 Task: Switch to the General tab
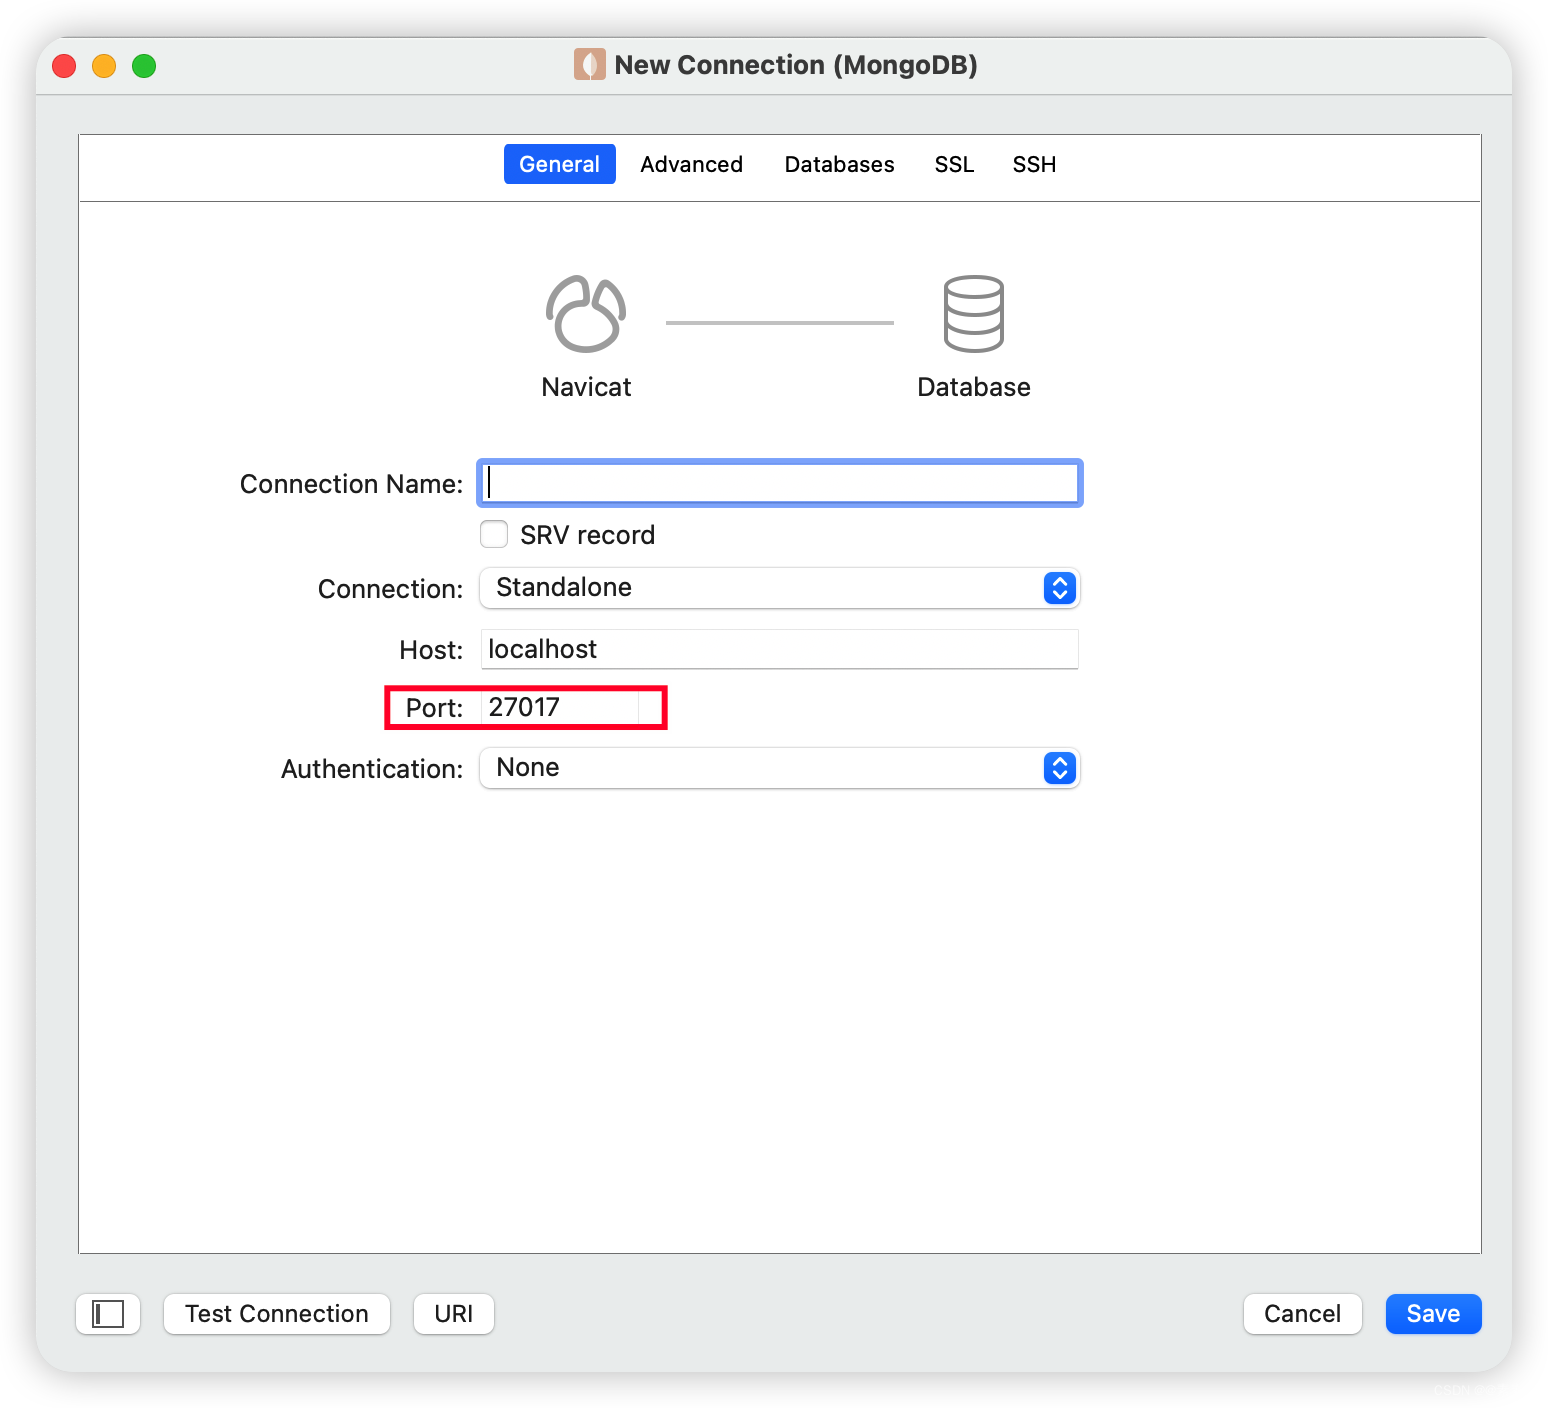click(x=560, y=164)
